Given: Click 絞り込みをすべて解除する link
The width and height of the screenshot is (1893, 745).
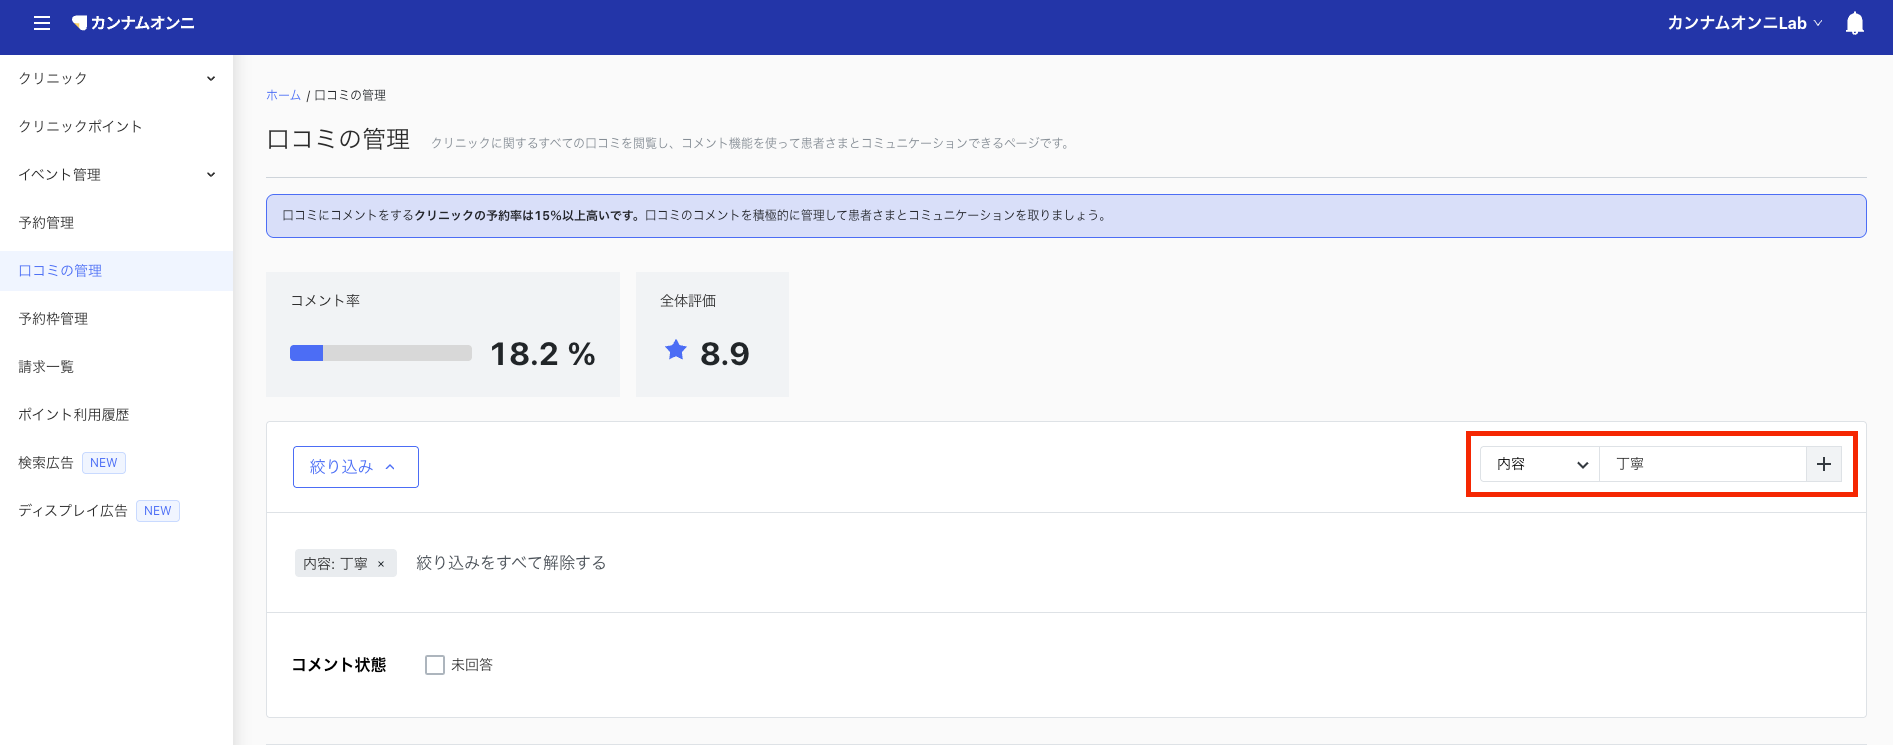Looking at the screenshot, I should (511, 563).
